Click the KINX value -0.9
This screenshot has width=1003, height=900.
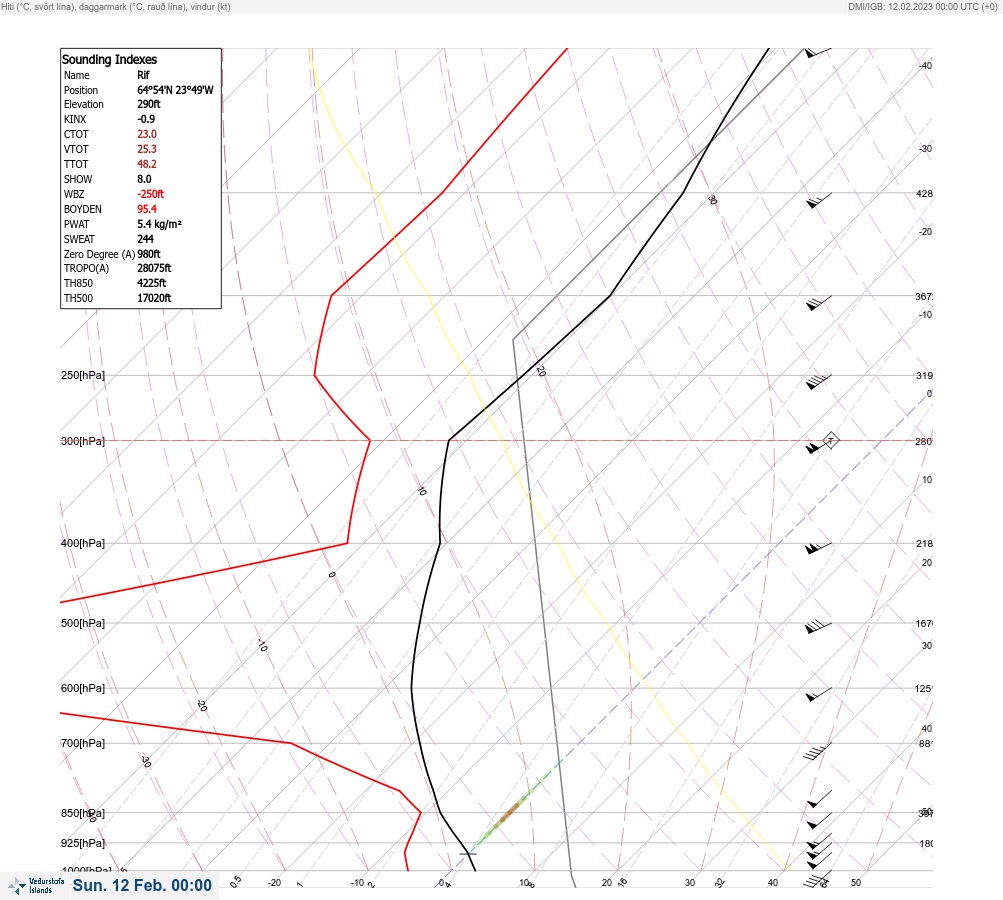[x=146, y=119]
